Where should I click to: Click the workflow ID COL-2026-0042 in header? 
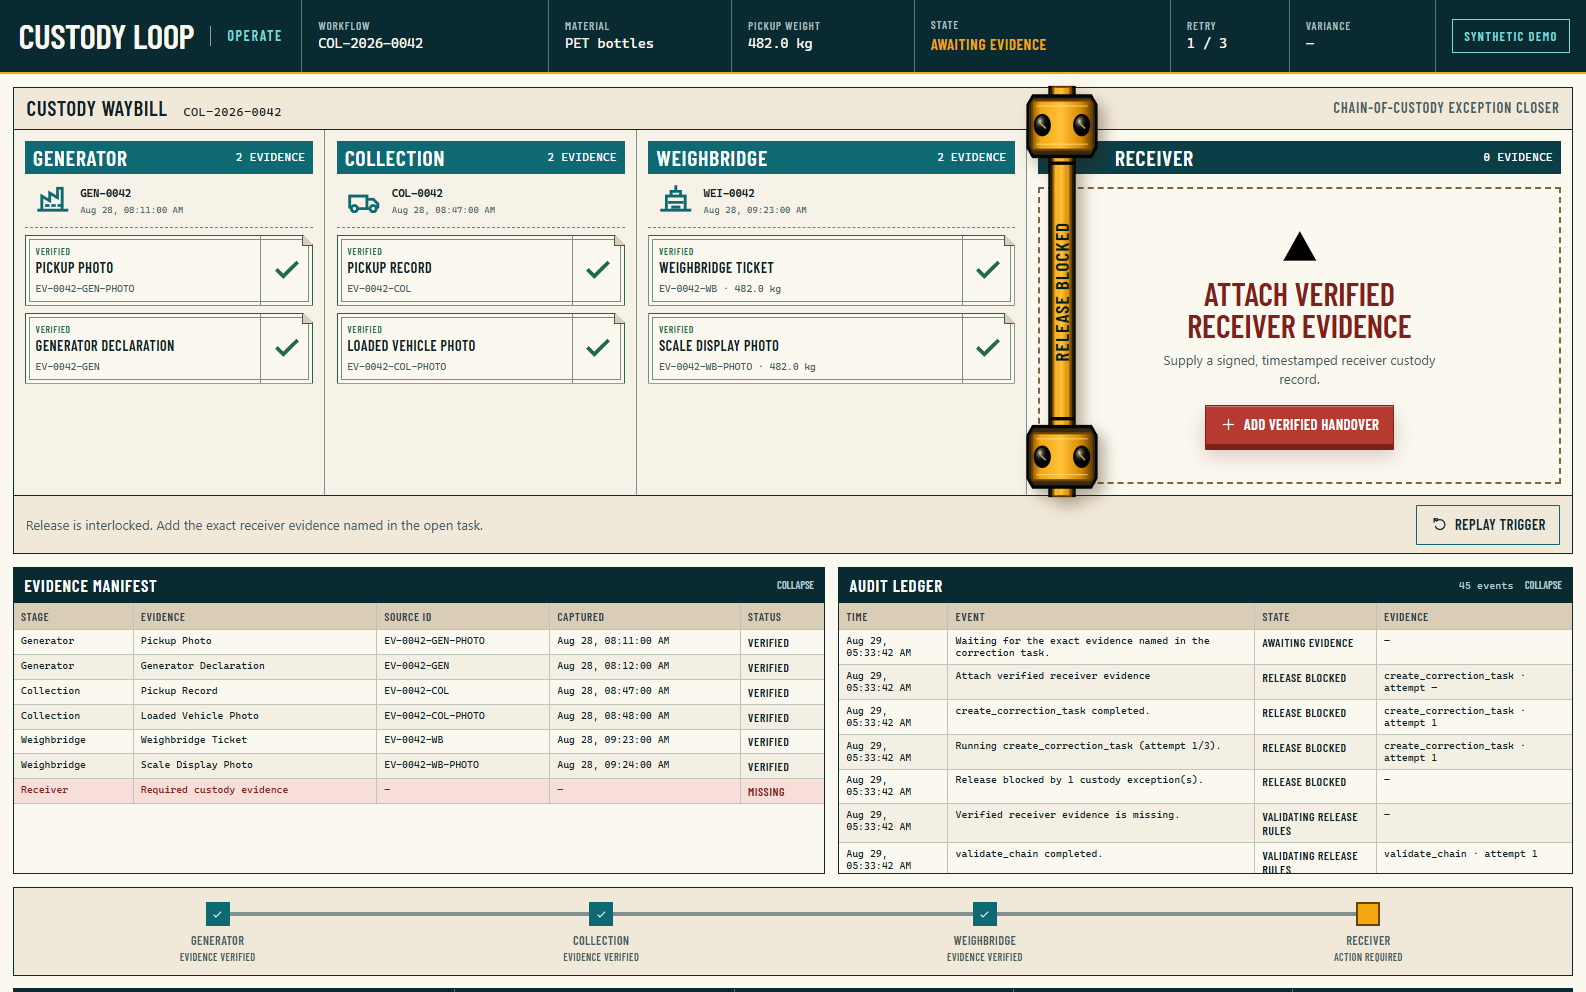pos(370,44)
